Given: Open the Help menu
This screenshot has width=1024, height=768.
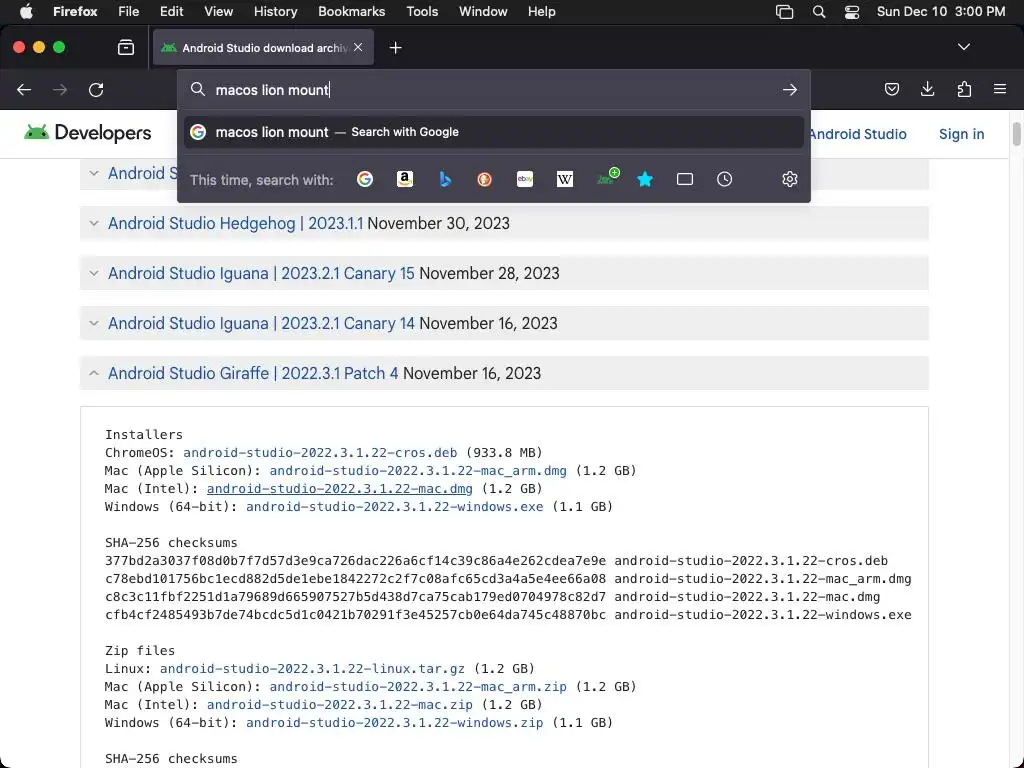Looking at the screenshot, I should [541, 12].
